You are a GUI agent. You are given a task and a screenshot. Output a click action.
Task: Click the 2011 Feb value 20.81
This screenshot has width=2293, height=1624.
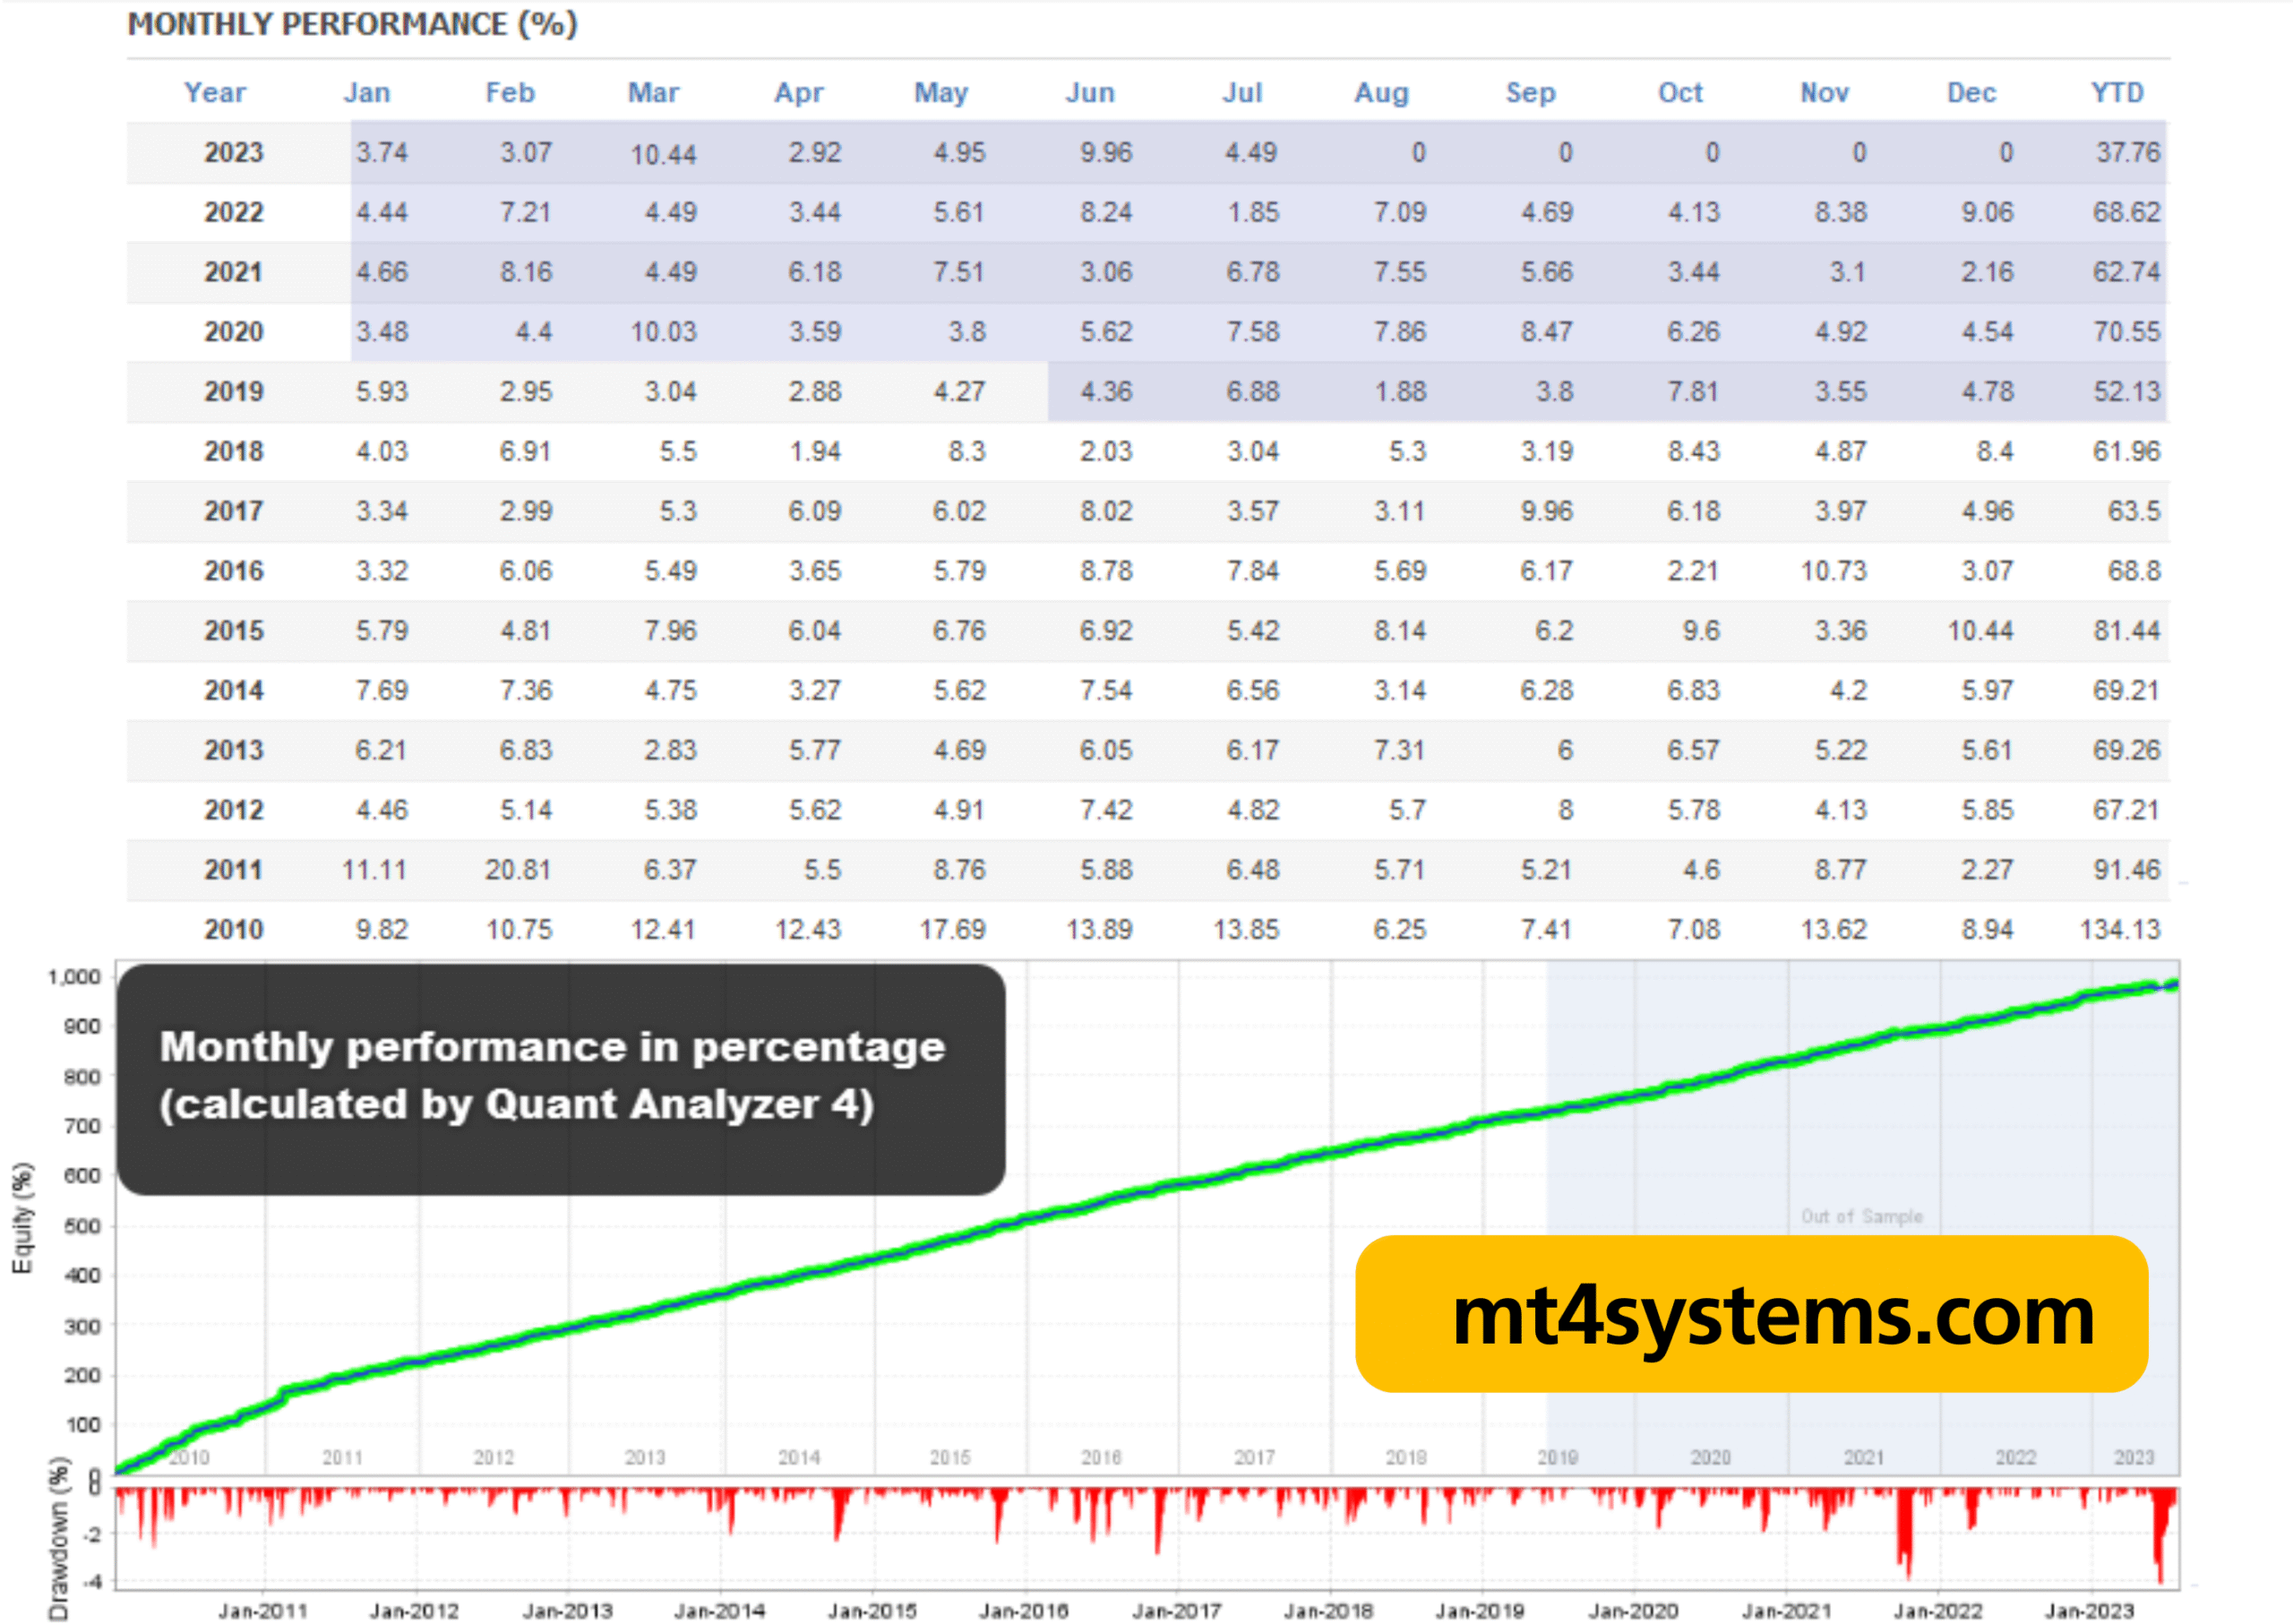click(518, 869)
